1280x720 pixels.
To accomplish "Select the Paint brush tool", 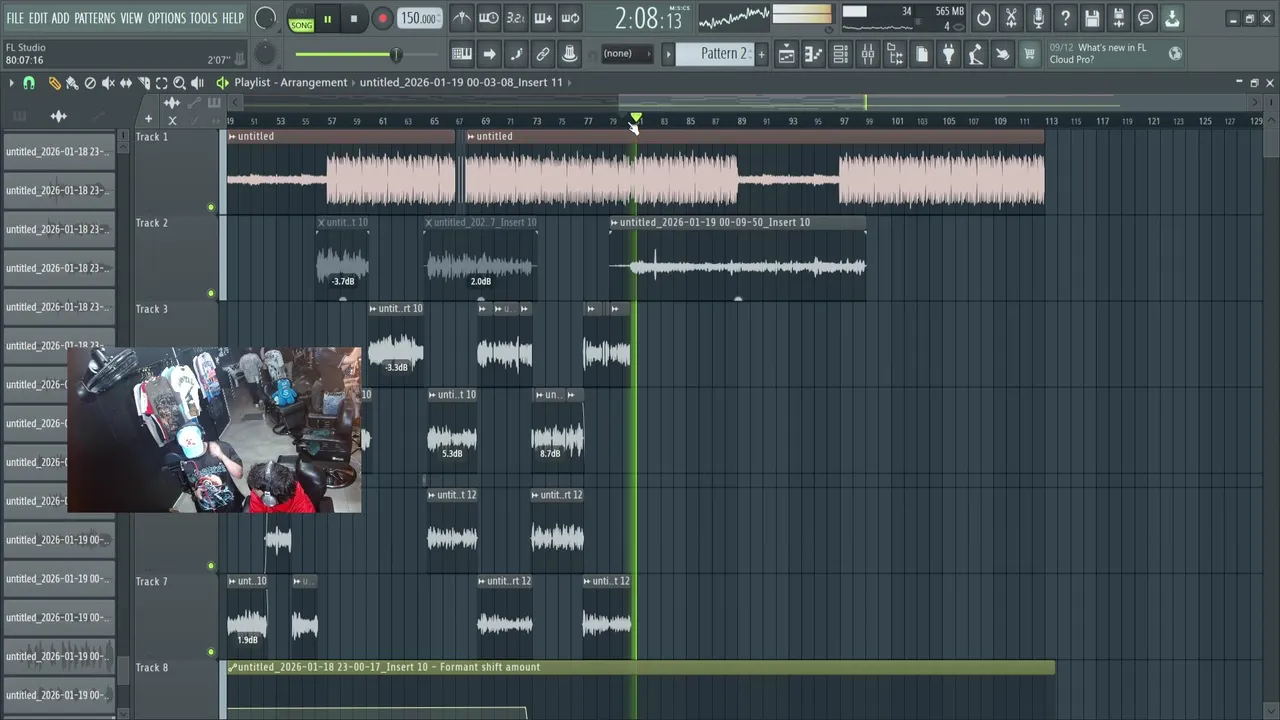I will 72,83.
